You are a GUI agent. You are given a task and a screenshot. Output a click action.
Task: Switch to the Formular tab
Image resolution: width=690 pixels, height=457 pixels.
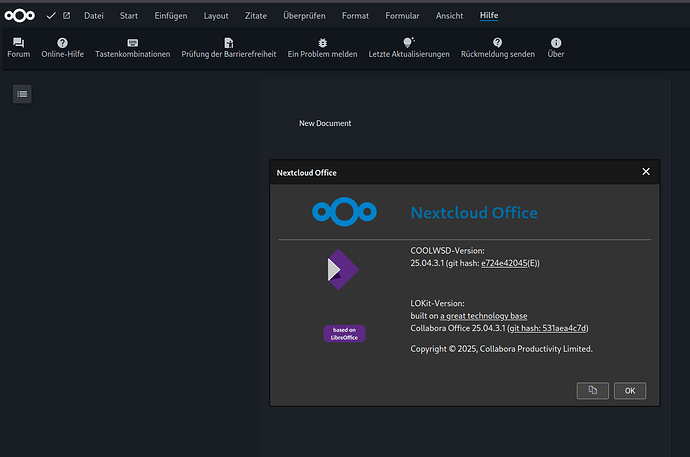(402, 16)
